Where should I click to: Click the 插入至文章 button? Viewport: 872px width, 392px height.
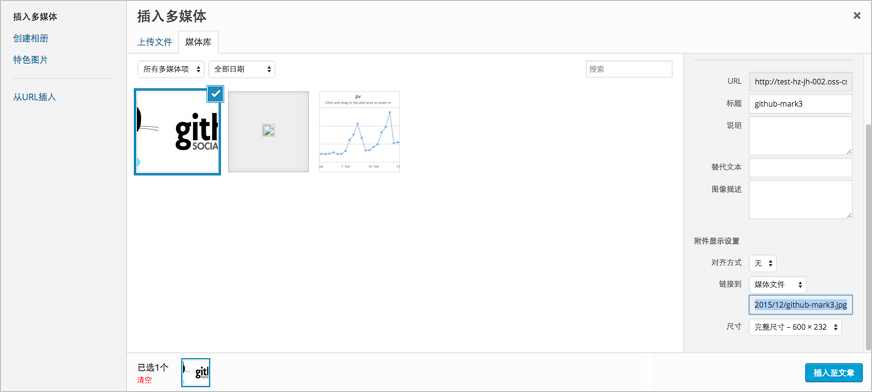tap(834, 373)
